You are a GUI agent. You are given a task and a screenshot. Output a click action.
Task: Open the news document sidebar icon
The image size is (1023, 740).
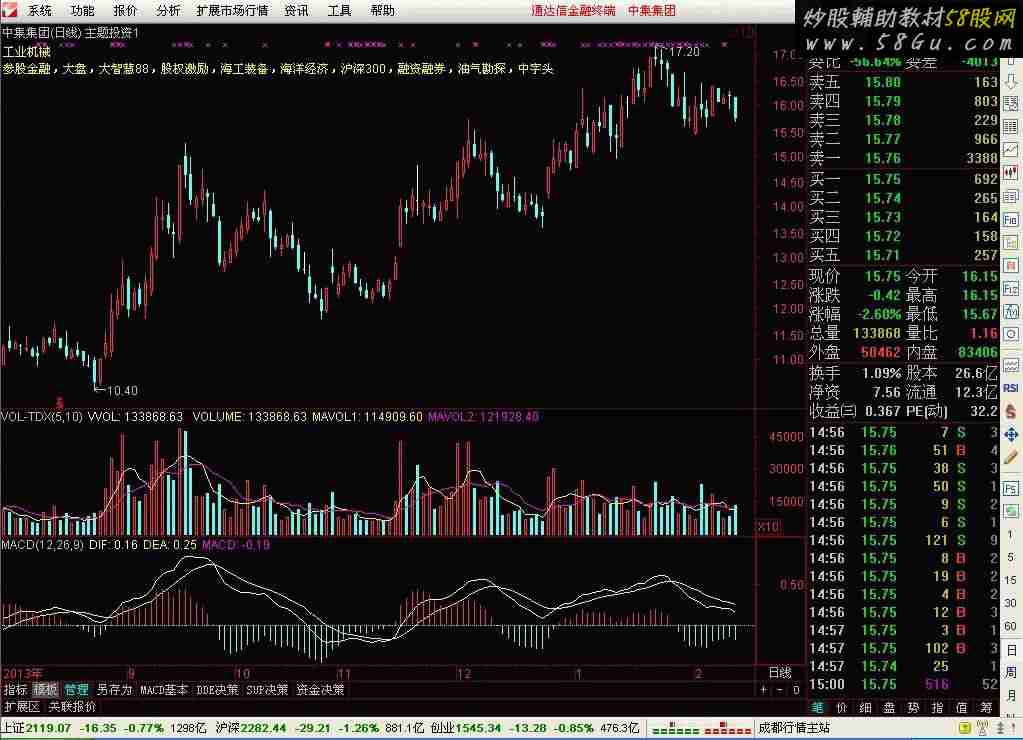click(1011, 196)
